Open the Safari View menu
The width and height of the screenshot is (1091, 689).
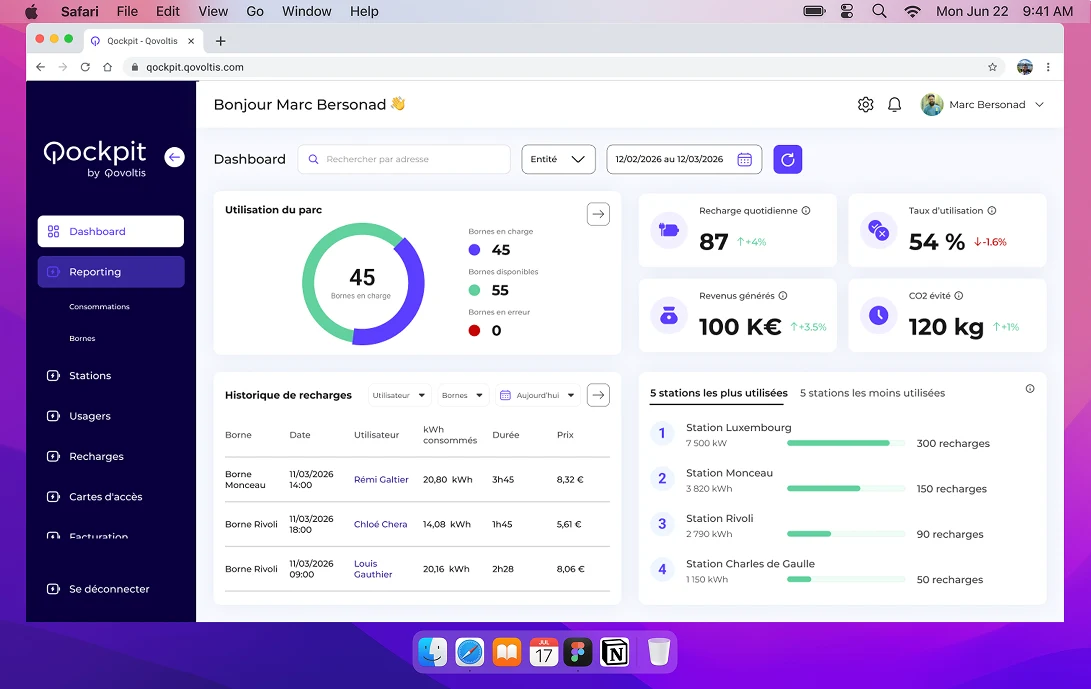pos(213,11)
